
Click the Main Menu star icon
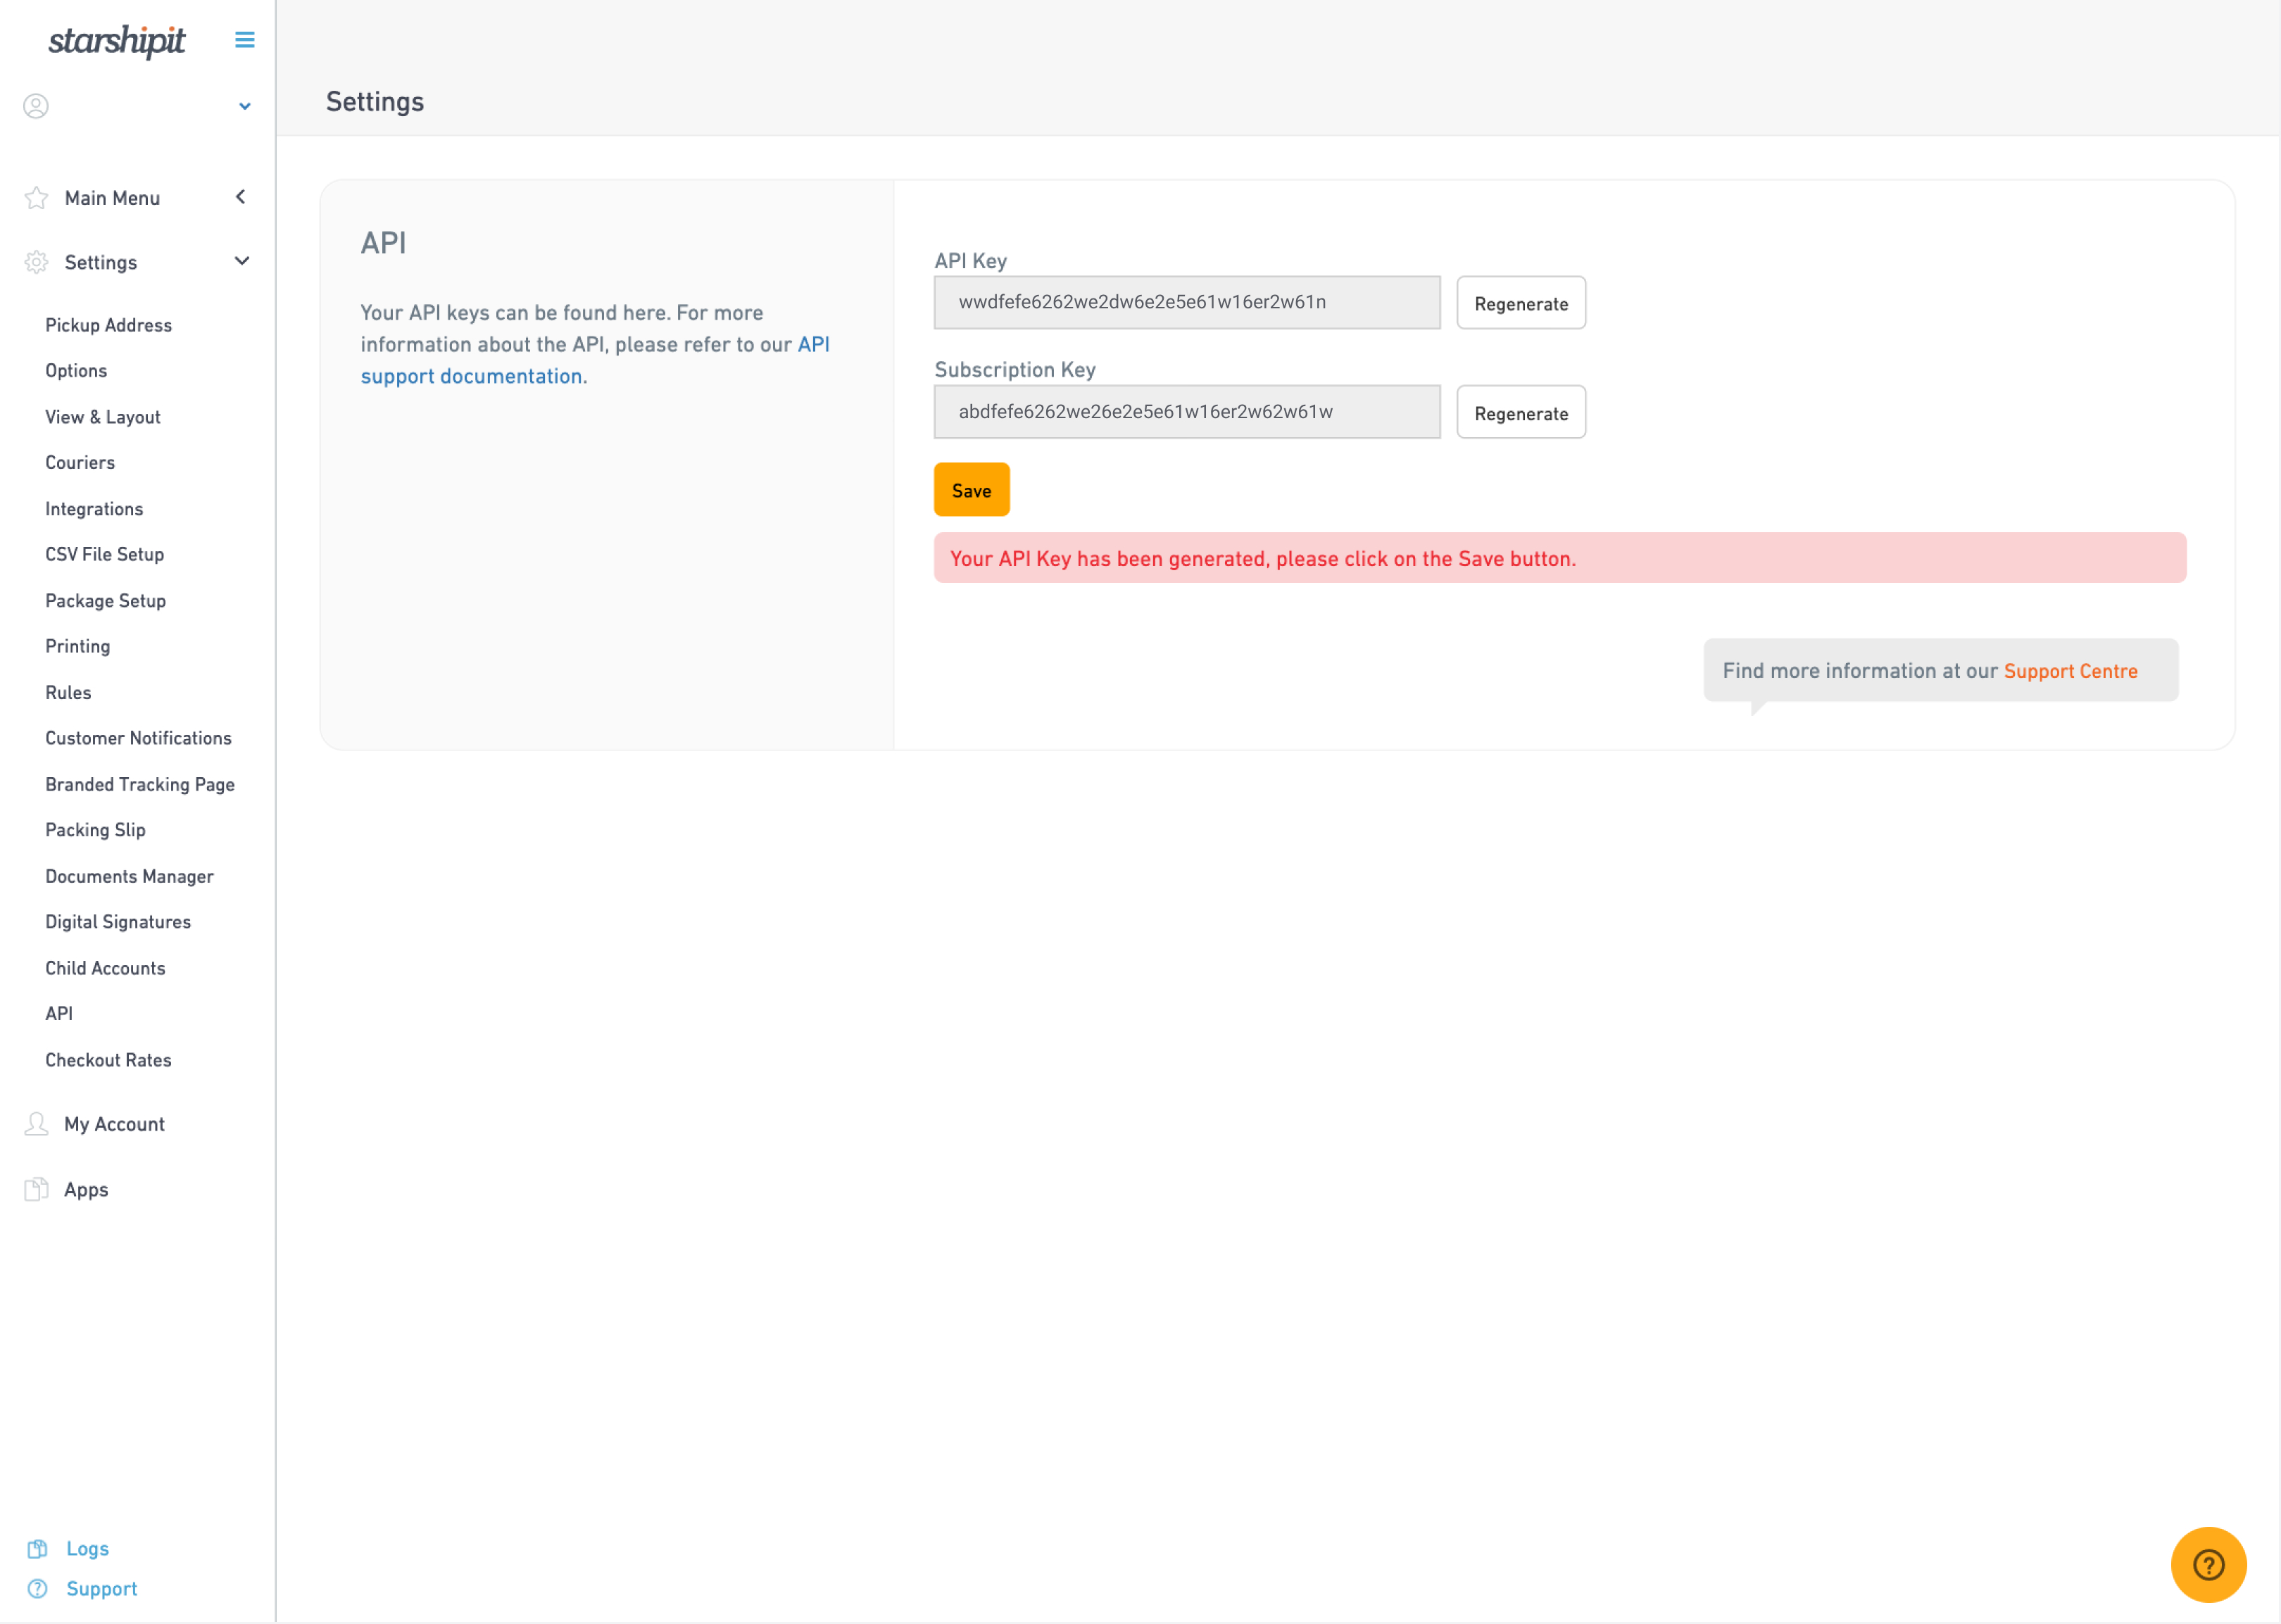coord(36,198)
